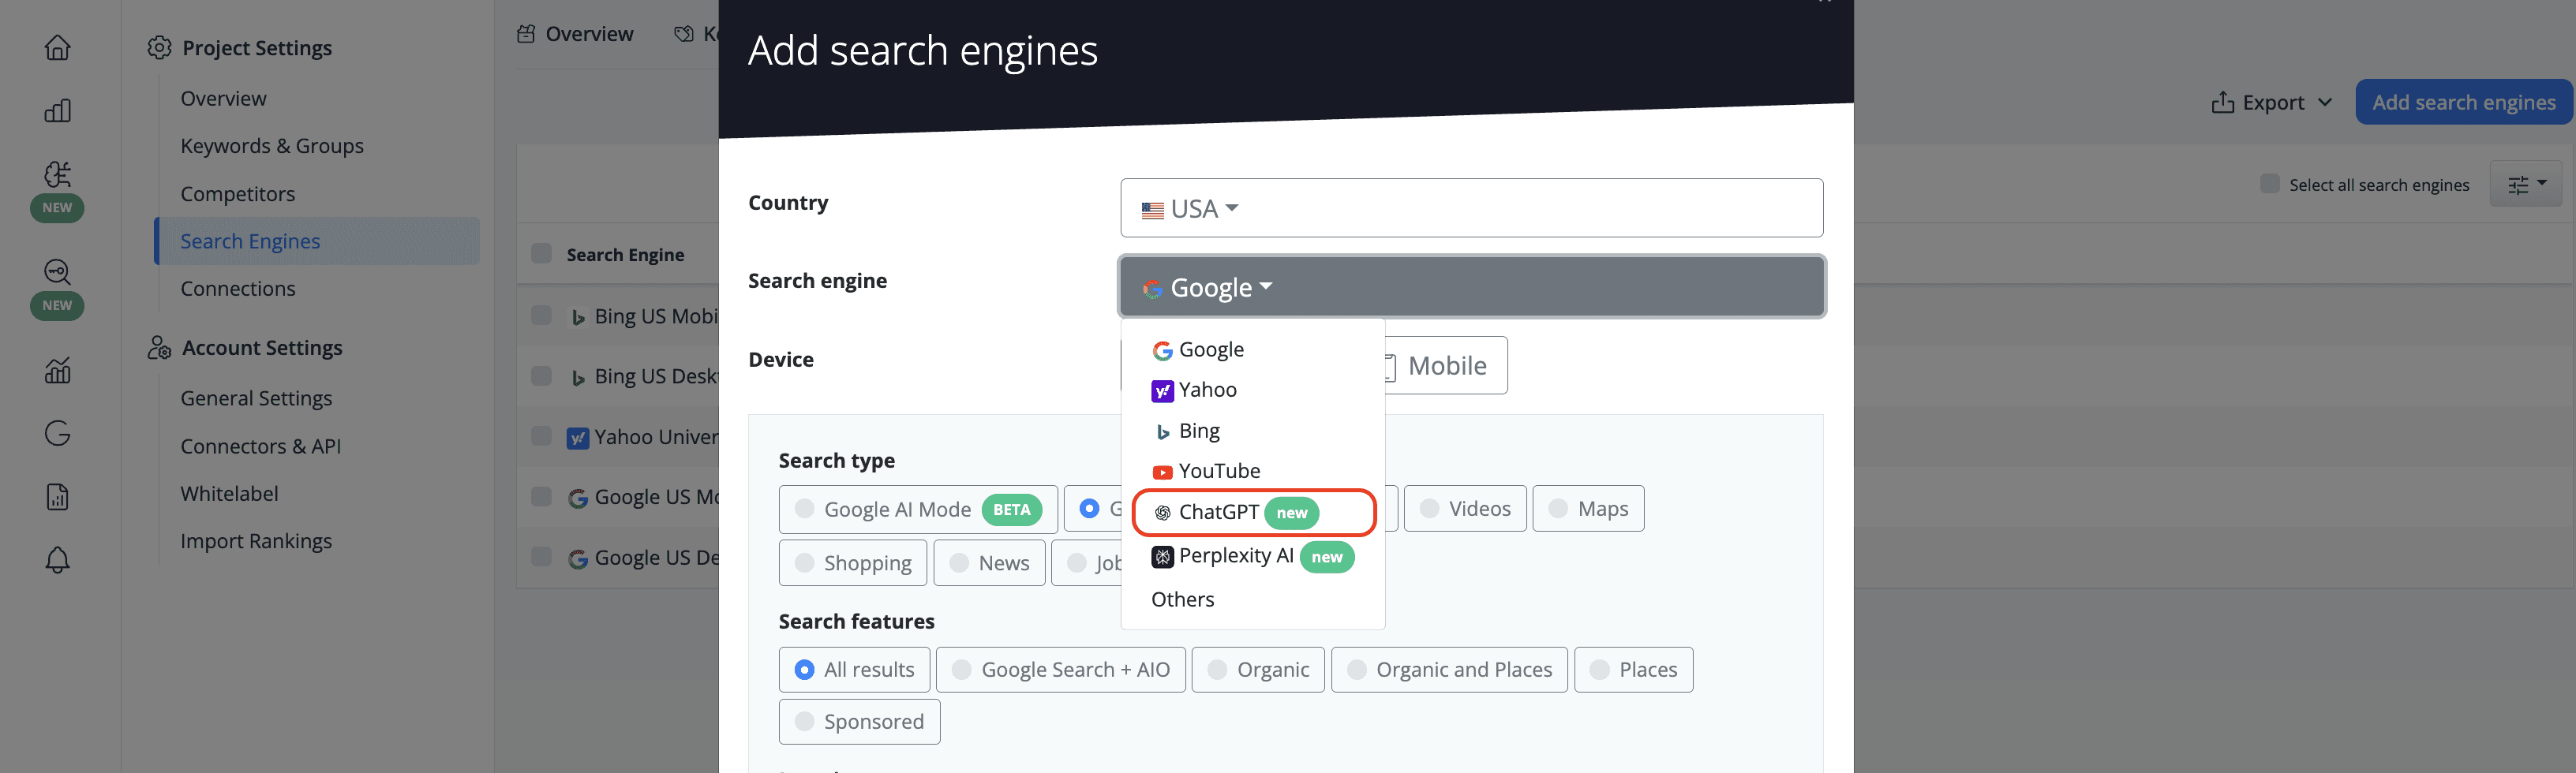Tick the Yahoo Universal row checkbox
This screenshot has height=773, width=2576.
coord(541,436)
